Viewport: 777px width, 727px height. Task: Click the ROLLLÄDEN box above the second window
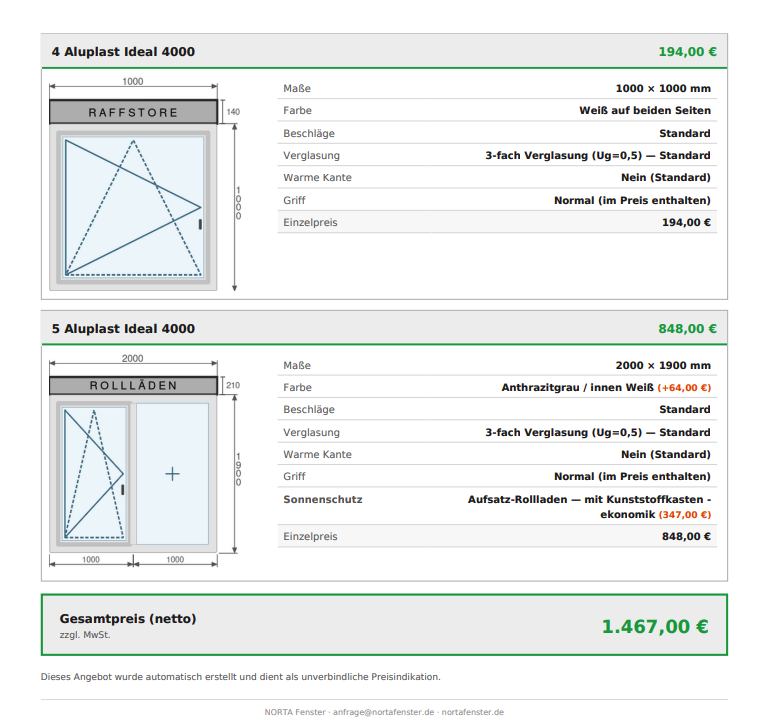click(133, 386)
